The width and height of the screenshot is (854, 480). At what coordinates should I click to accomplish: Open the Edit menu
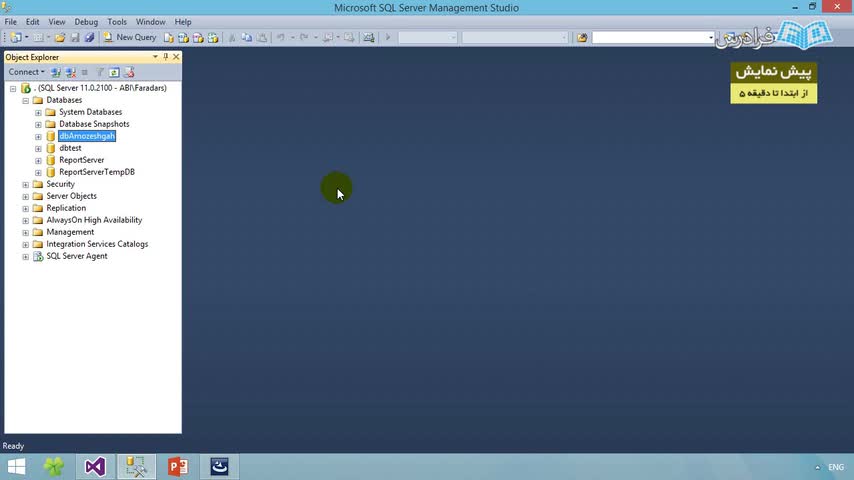click(x=33, y=22)
